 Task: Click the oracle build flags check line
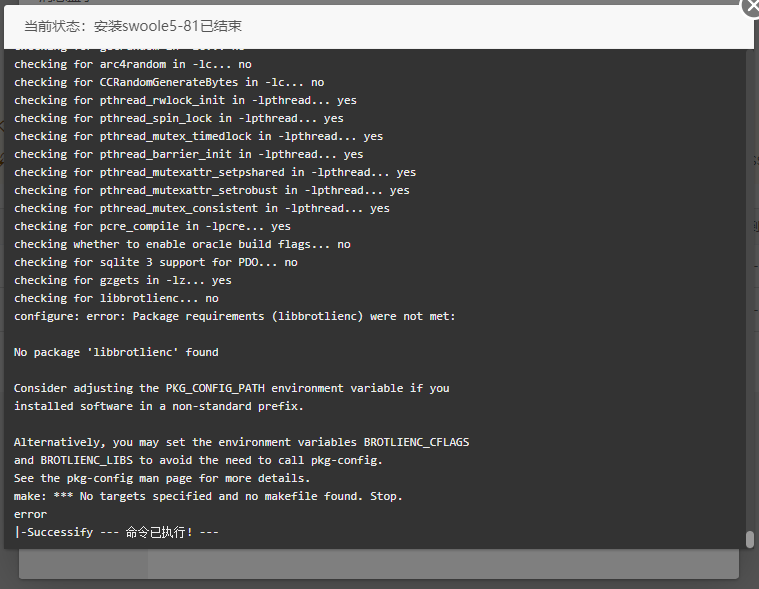(x=182, y=244)
